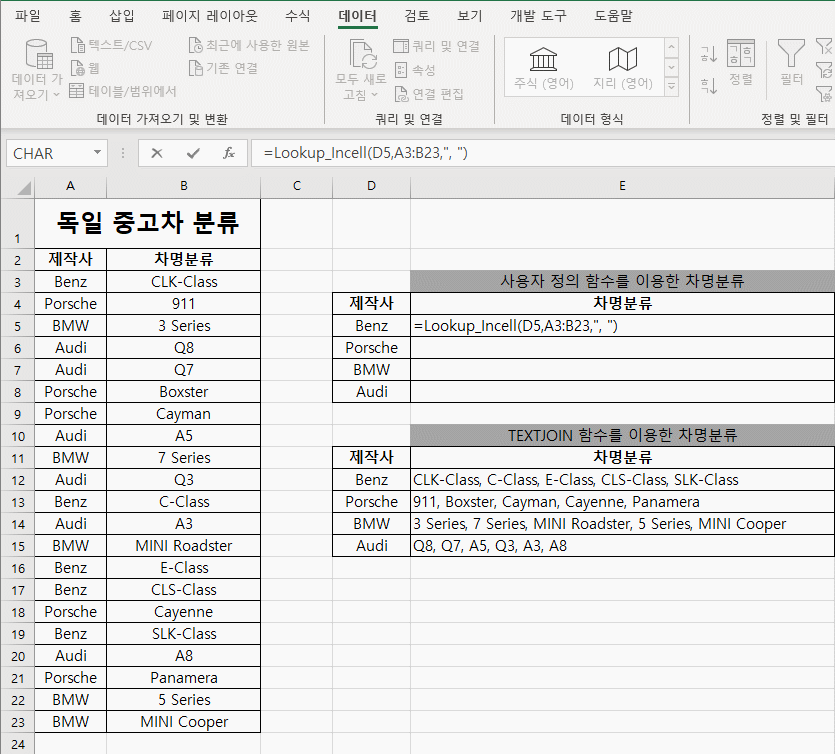
Task: Import from 텍스트/CSV file
Action: point(111,45)
